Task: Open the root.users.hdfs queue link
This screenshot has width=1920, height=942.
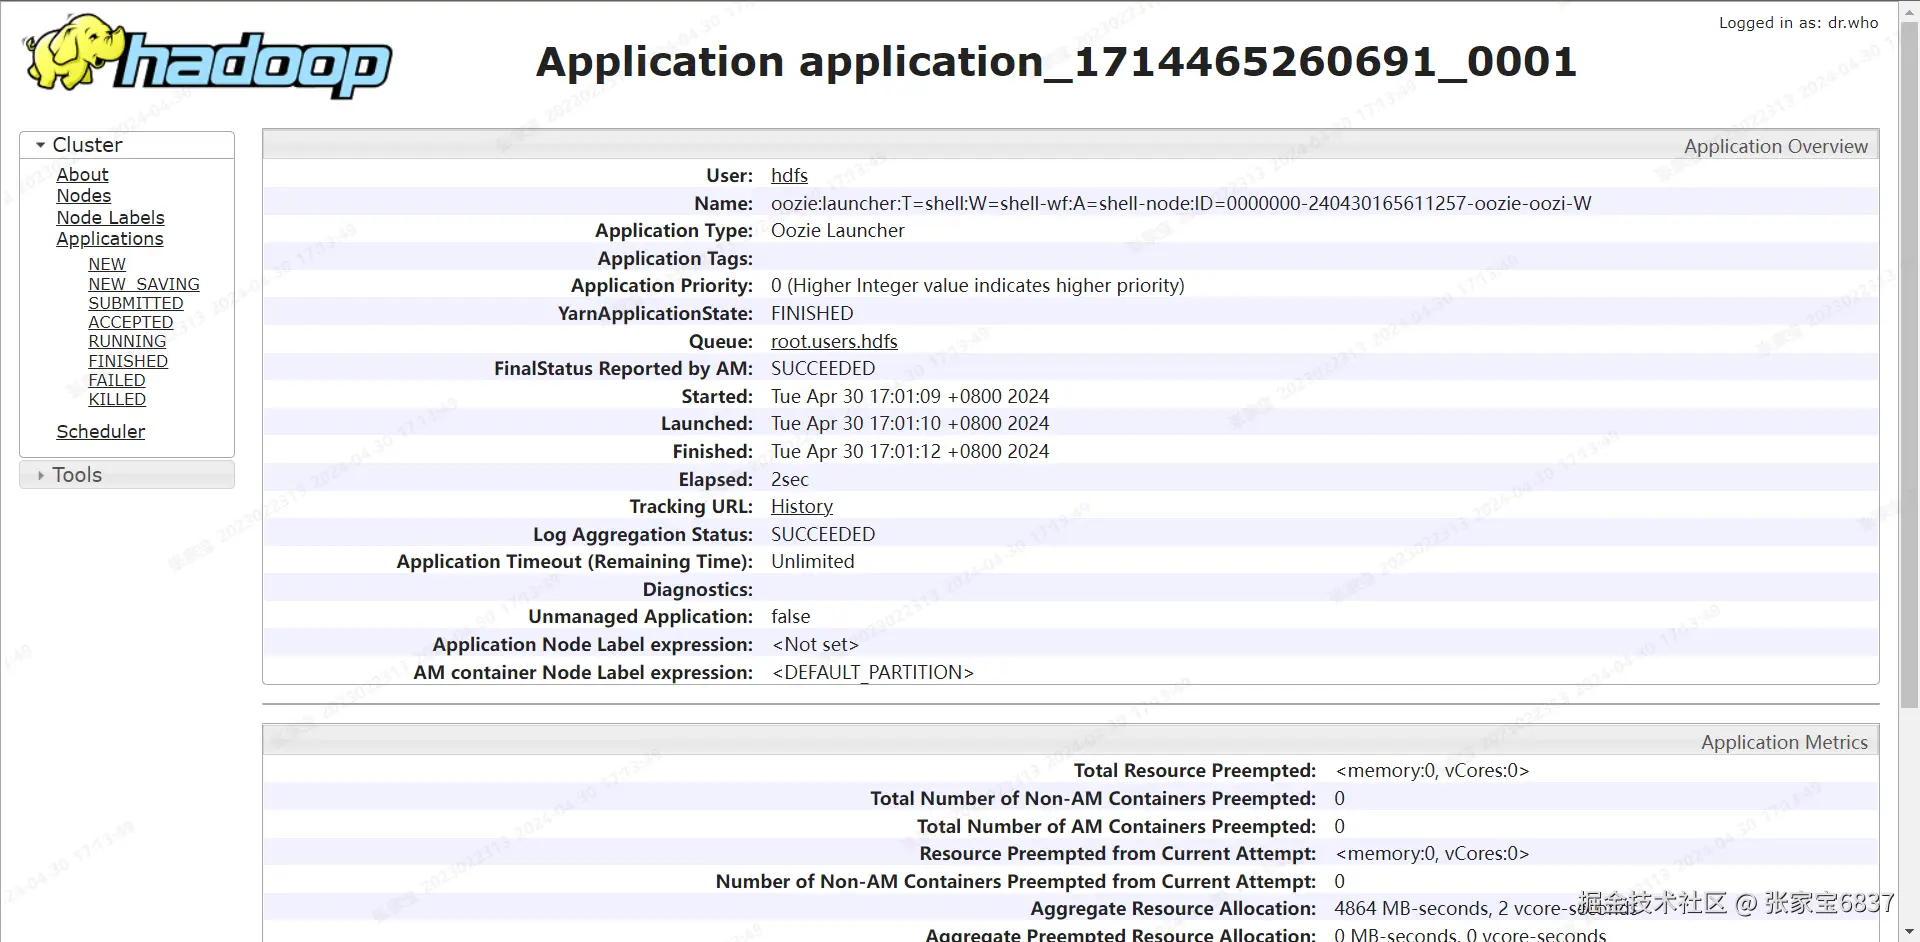Action: pyautogui.click(x=834, y=342)
